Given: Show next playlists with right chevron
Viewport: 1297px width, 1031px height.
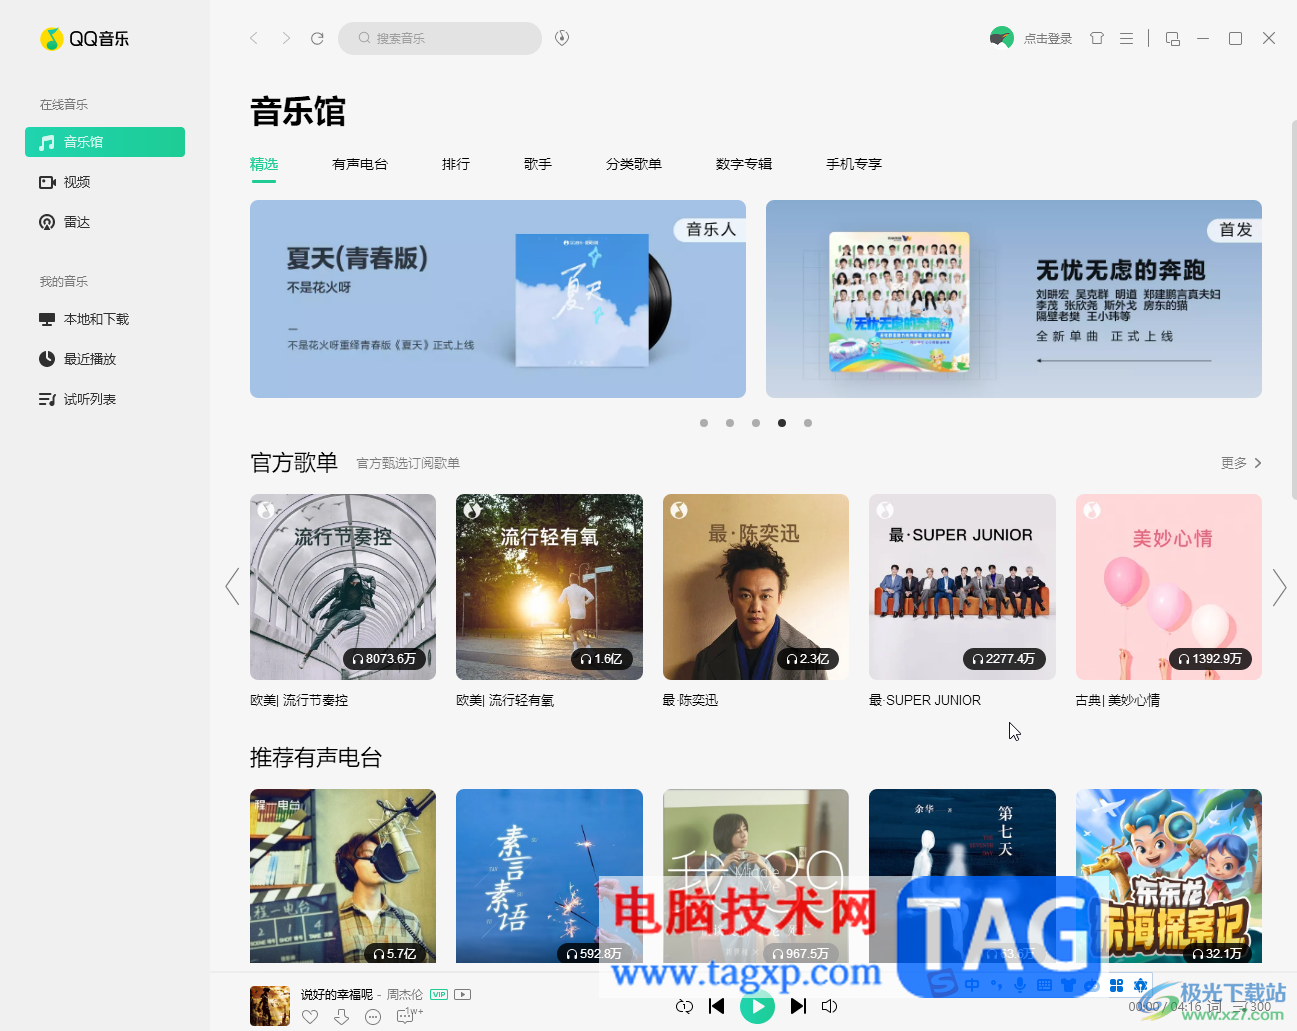Looking at the screenshot, I should click(1279, 587).
